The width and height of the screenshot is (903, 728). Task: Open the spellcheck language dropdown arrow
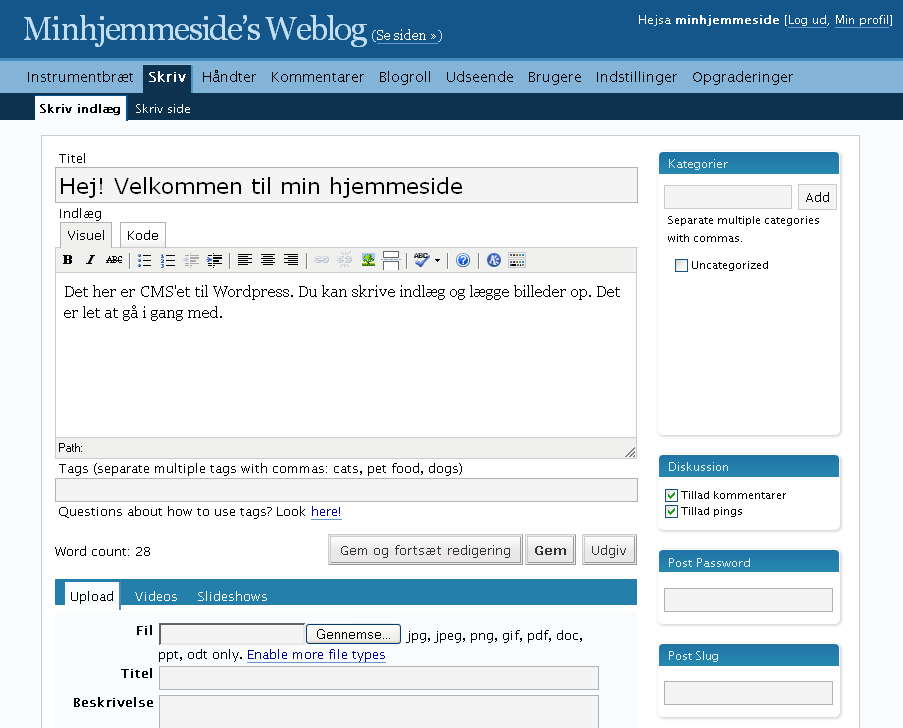(x=437, y=261)
